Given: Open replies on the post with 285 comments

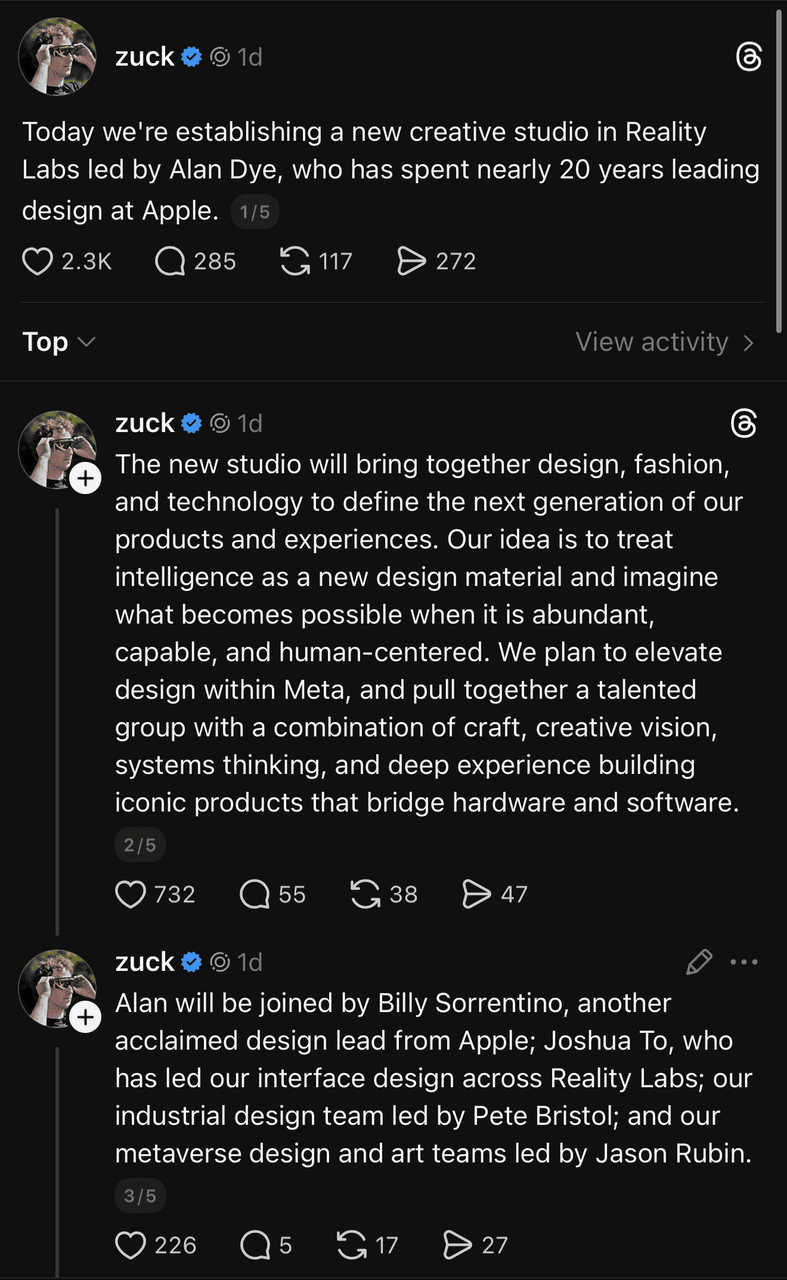Looking at the screenshot, I should point(171,262).
